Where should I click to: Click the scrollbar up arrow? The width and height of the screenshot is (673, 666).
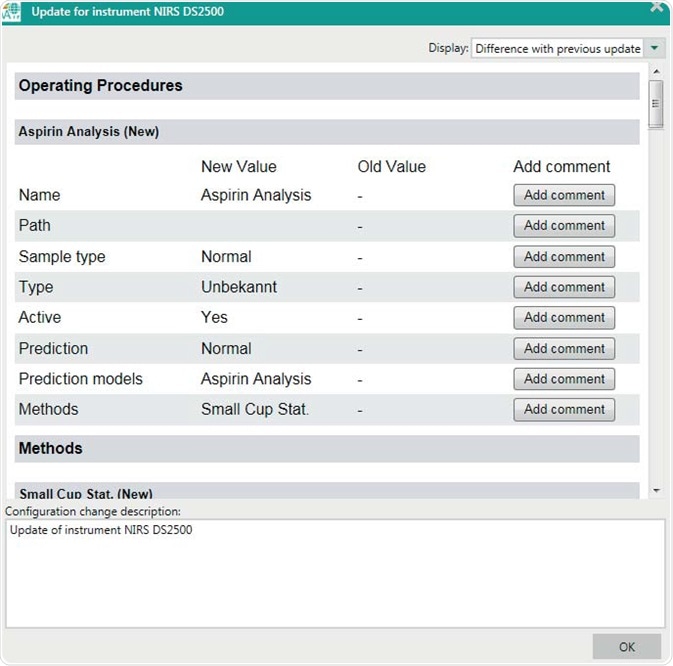click(x=656, y=72)
